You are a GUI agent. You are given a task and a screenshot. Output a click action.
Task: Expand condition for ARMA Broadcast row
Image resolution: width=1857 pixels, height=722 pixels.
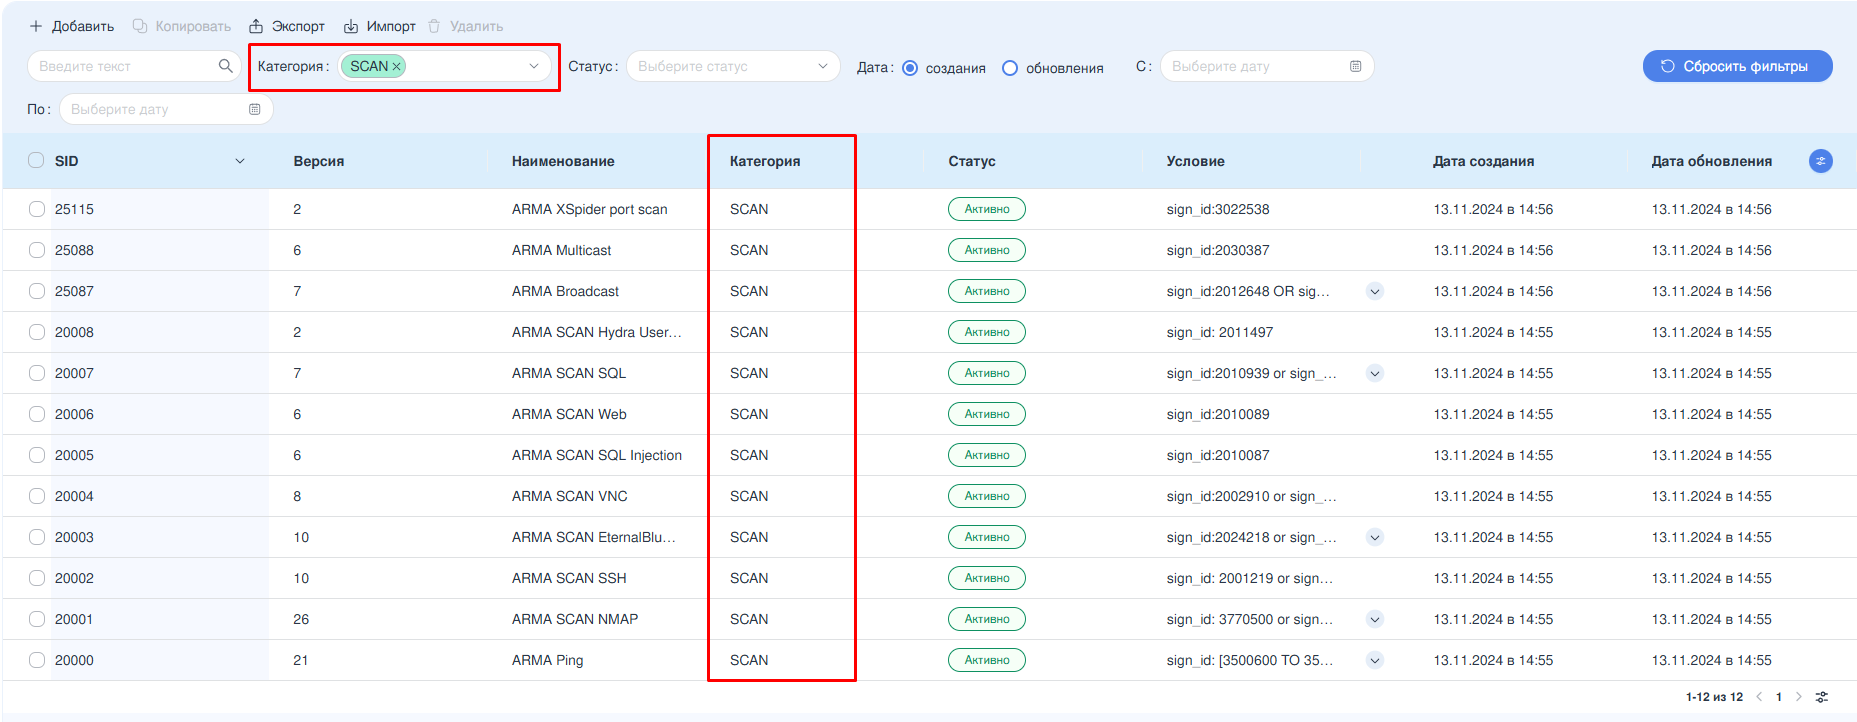(x=1375, y=291)
